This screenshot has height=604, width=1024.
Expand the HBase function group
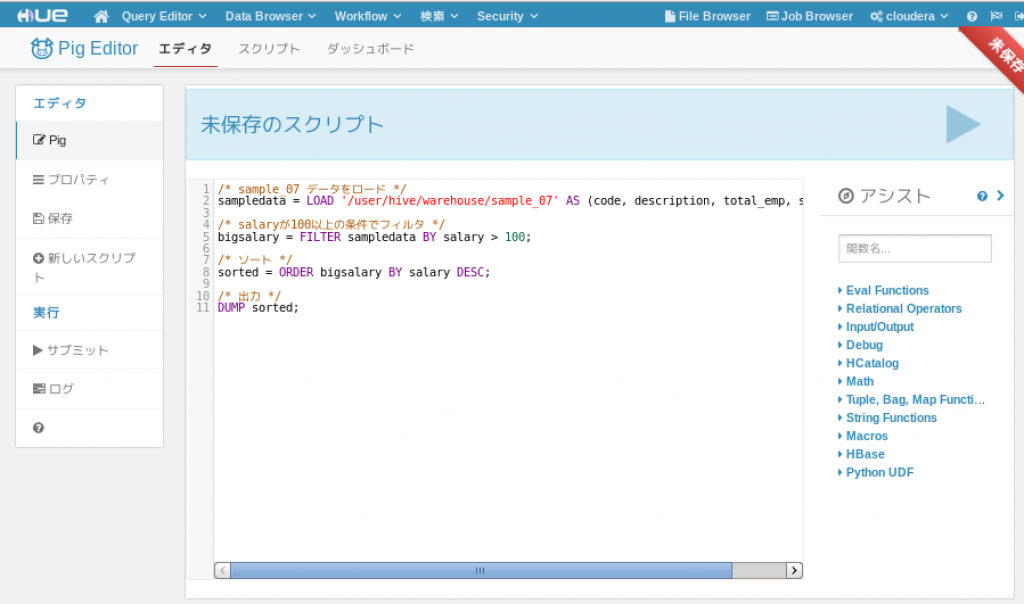(865, 455)
